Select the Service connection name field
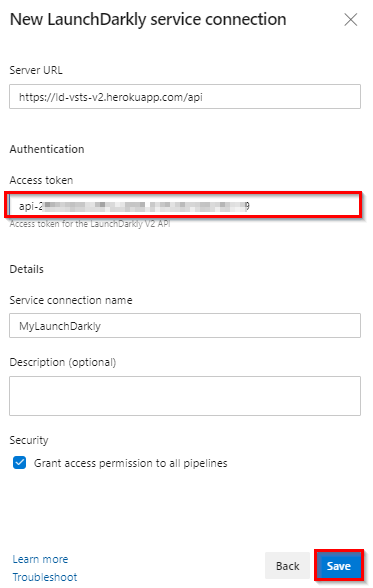The width and height of the screenshot is (373, 588). click(x=185, y=326)
